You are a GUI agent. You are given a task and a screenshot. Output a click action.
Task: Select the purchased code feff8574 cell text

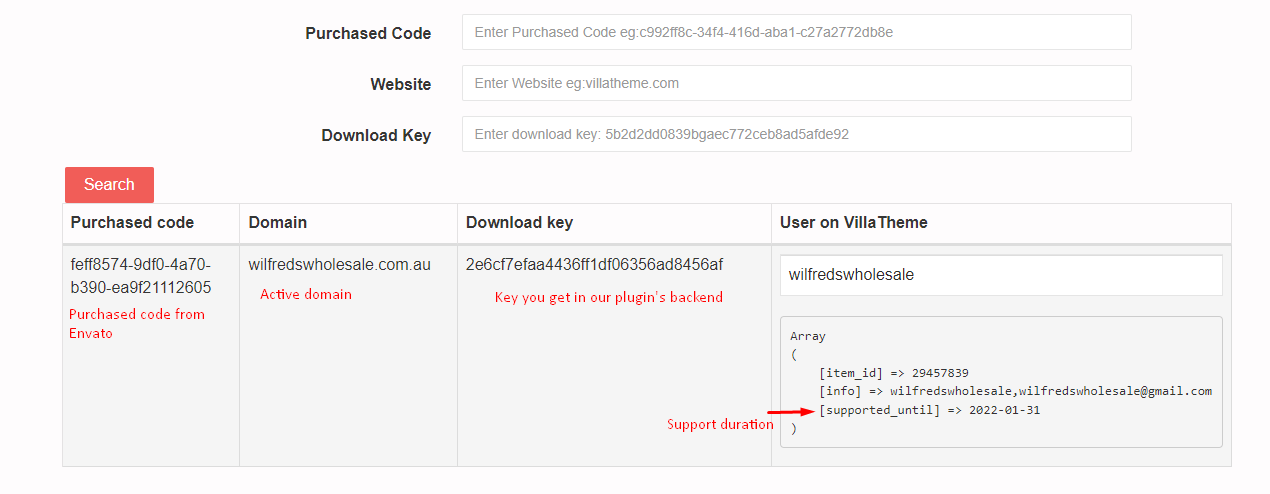click(x=141, y=276)
